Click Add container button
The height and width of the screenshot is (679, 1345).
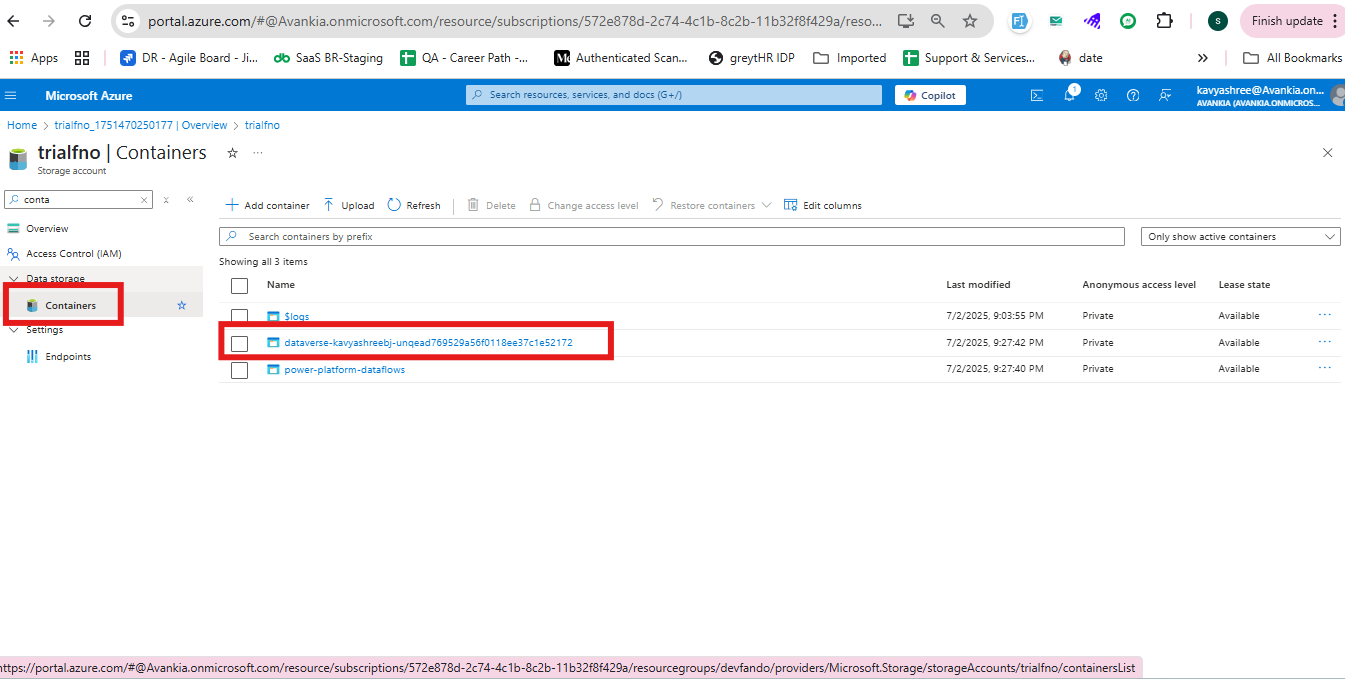point(267,205)
